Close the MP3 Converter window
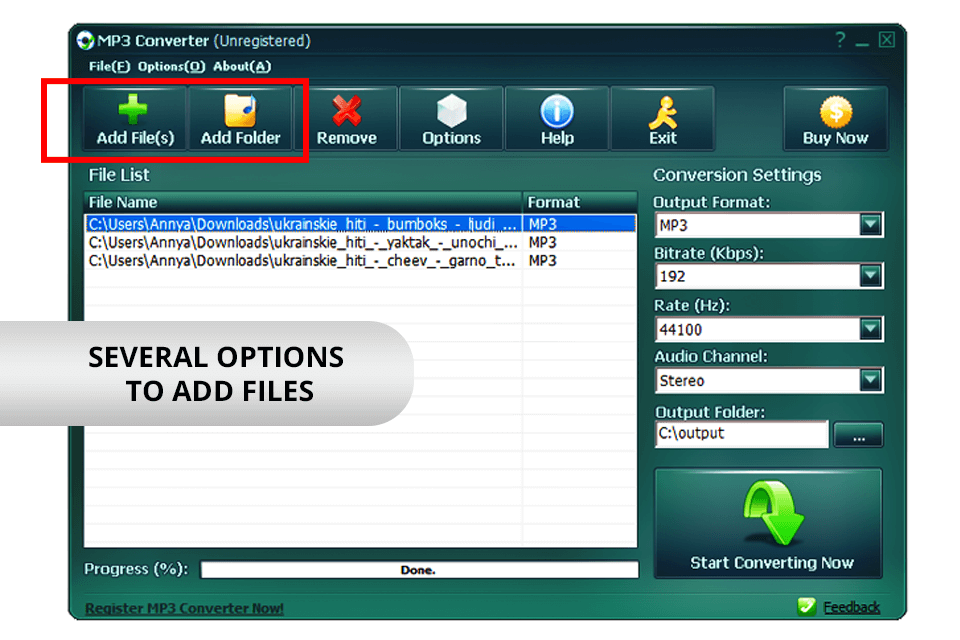960x640 pixels. click(886, 40)
